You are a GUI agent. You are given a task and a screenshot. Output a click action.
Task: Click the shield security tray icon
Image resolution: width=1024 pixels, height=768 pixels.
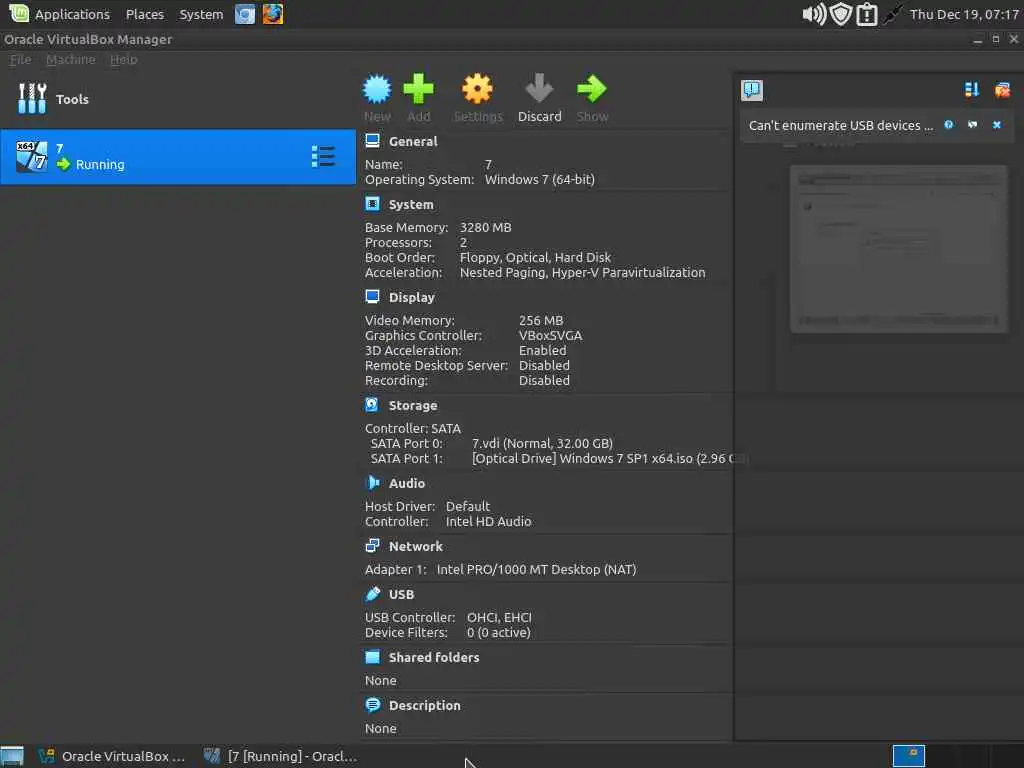[x=841, y=14]
